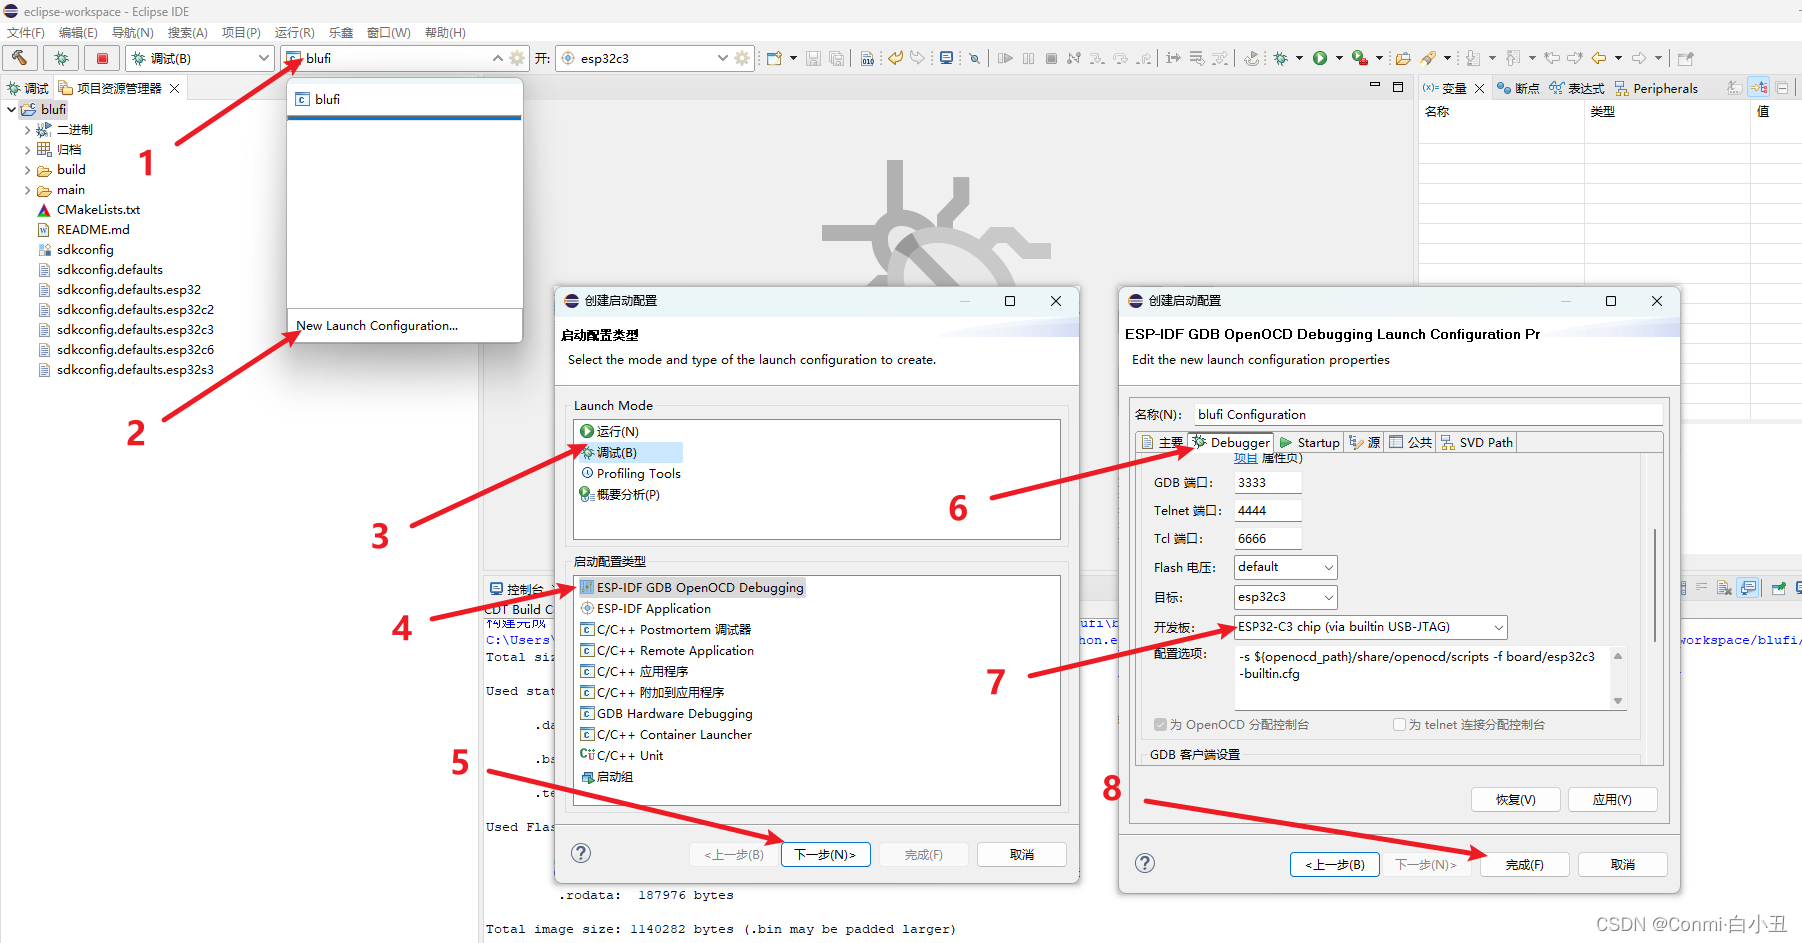Choose New Launch Configuration... in the popup
Screen dimensions: 1802x943
point(377,326)
